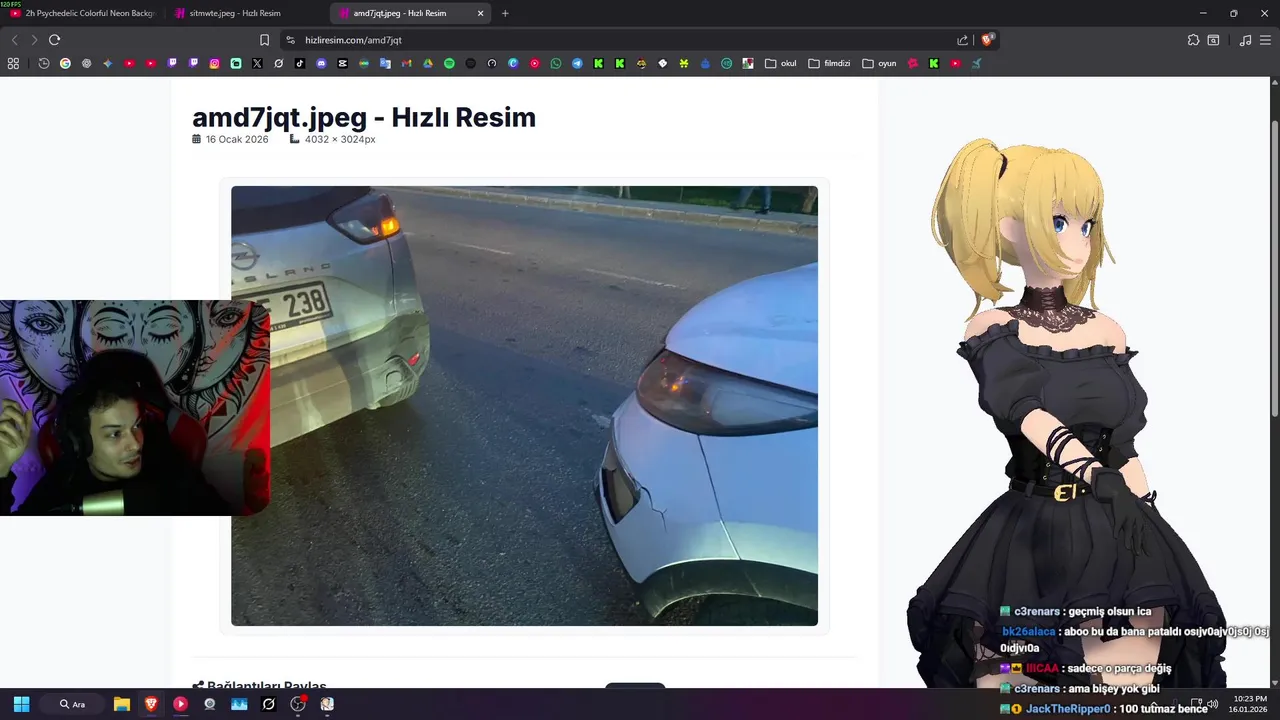Image resolution: width=1280 pixels, height=720 pixels.
Task: Open the ChatGPT bookmark icon
Action: [86, 63]
